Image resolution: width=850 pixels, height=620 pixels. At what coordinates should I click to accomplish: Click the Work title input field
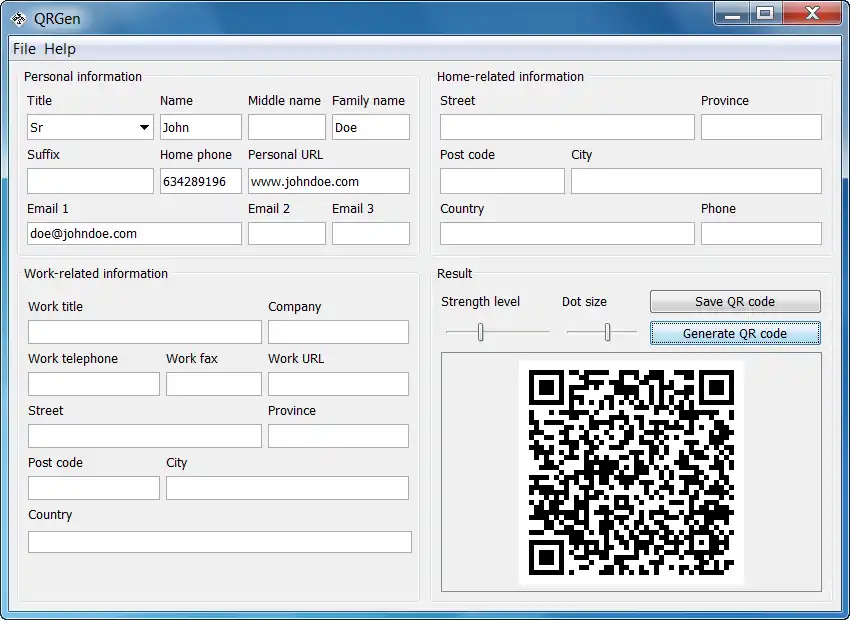tap(145, 332)
